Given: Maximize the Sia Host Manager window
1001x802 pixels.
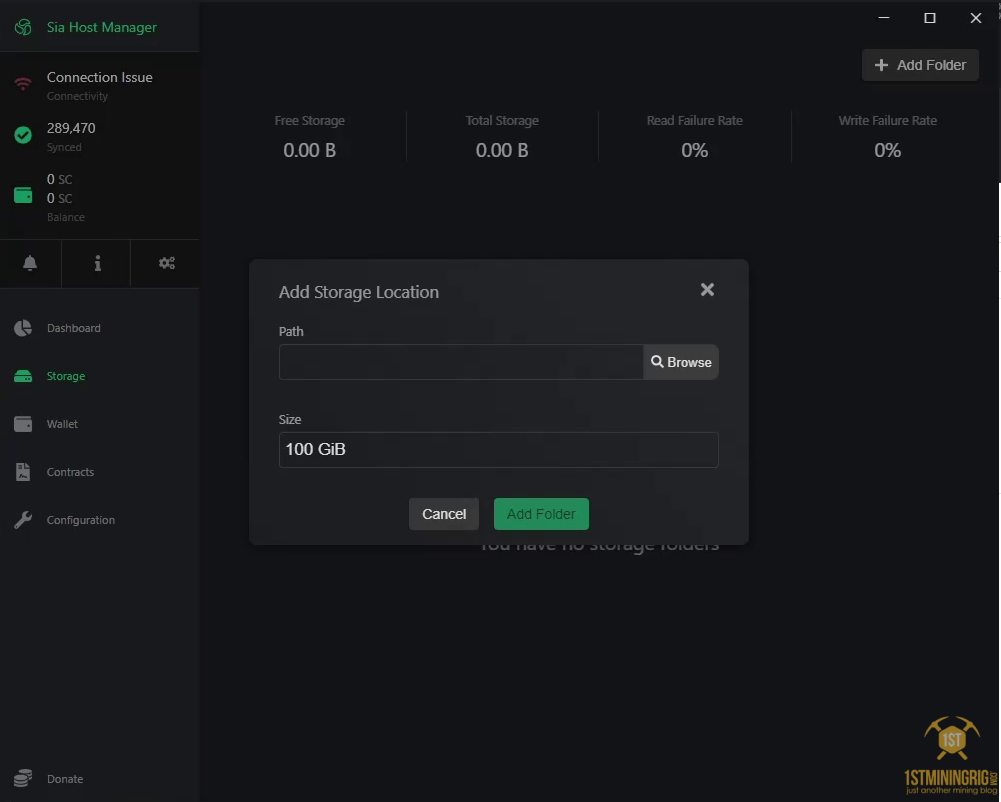Looking at the screenshot, I should click(930, 18).
